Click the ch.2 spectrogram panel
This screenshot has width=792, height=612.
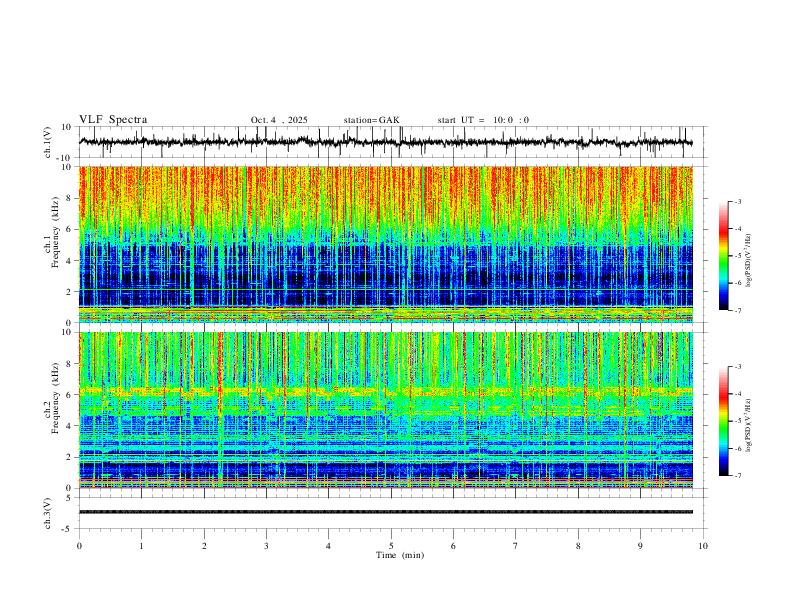click(385, 410)
